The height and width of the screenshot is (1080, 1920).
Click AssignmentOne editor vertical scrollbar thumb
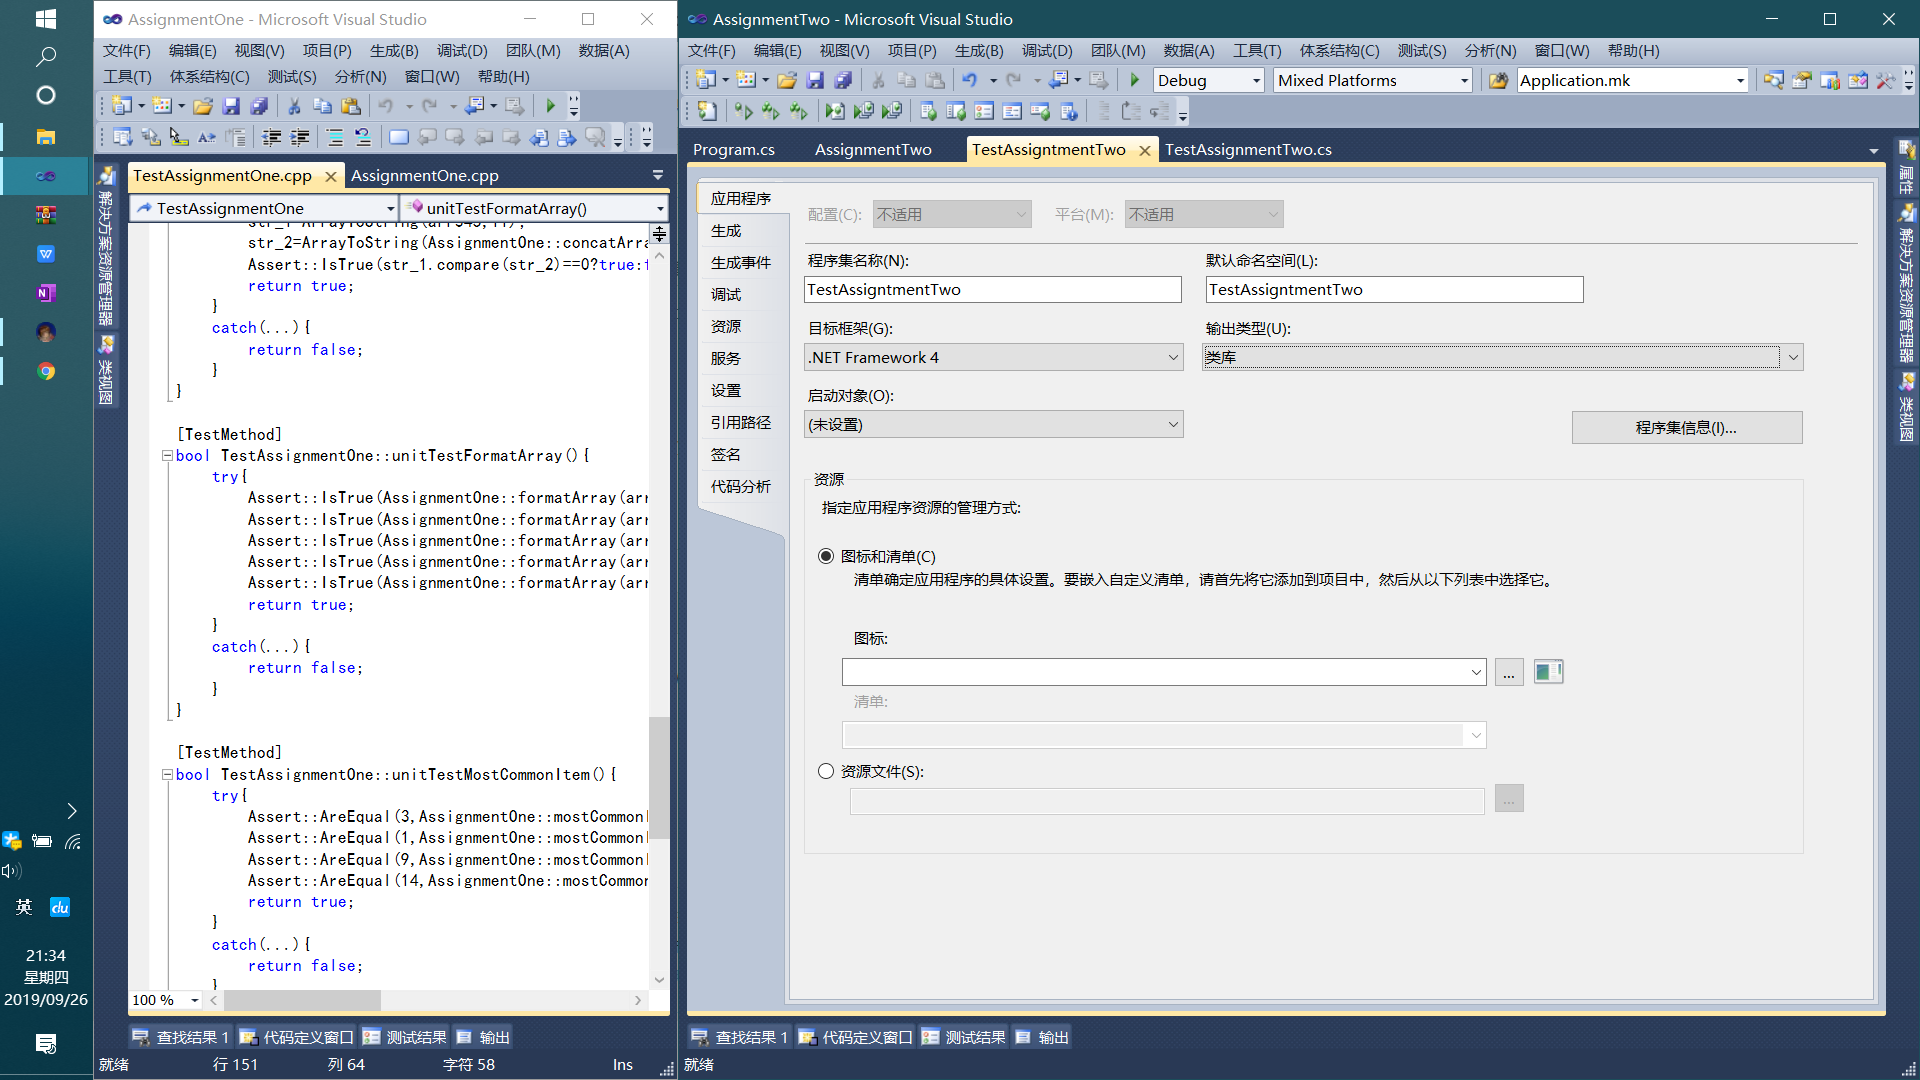[x=659, y=778]
